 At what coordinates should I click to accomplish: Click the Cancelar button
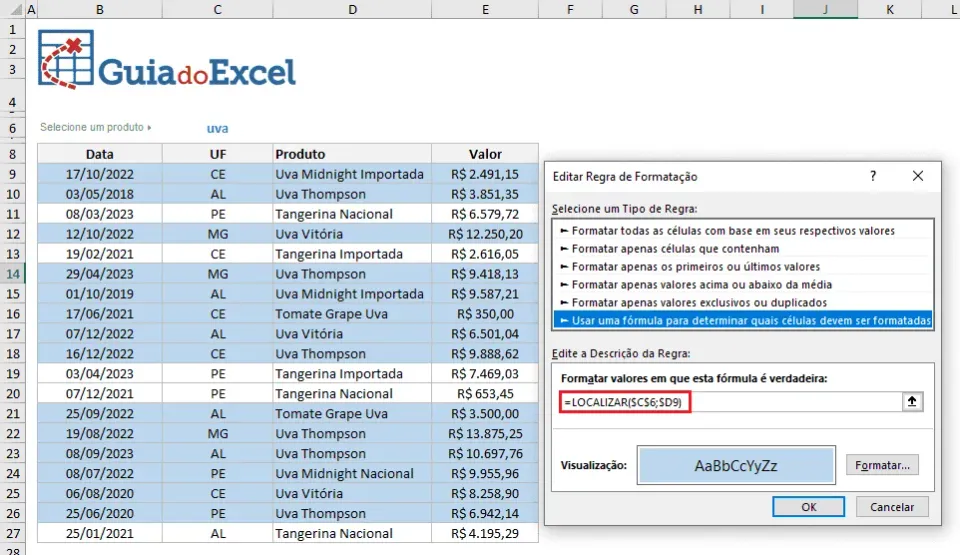[892, 507]
